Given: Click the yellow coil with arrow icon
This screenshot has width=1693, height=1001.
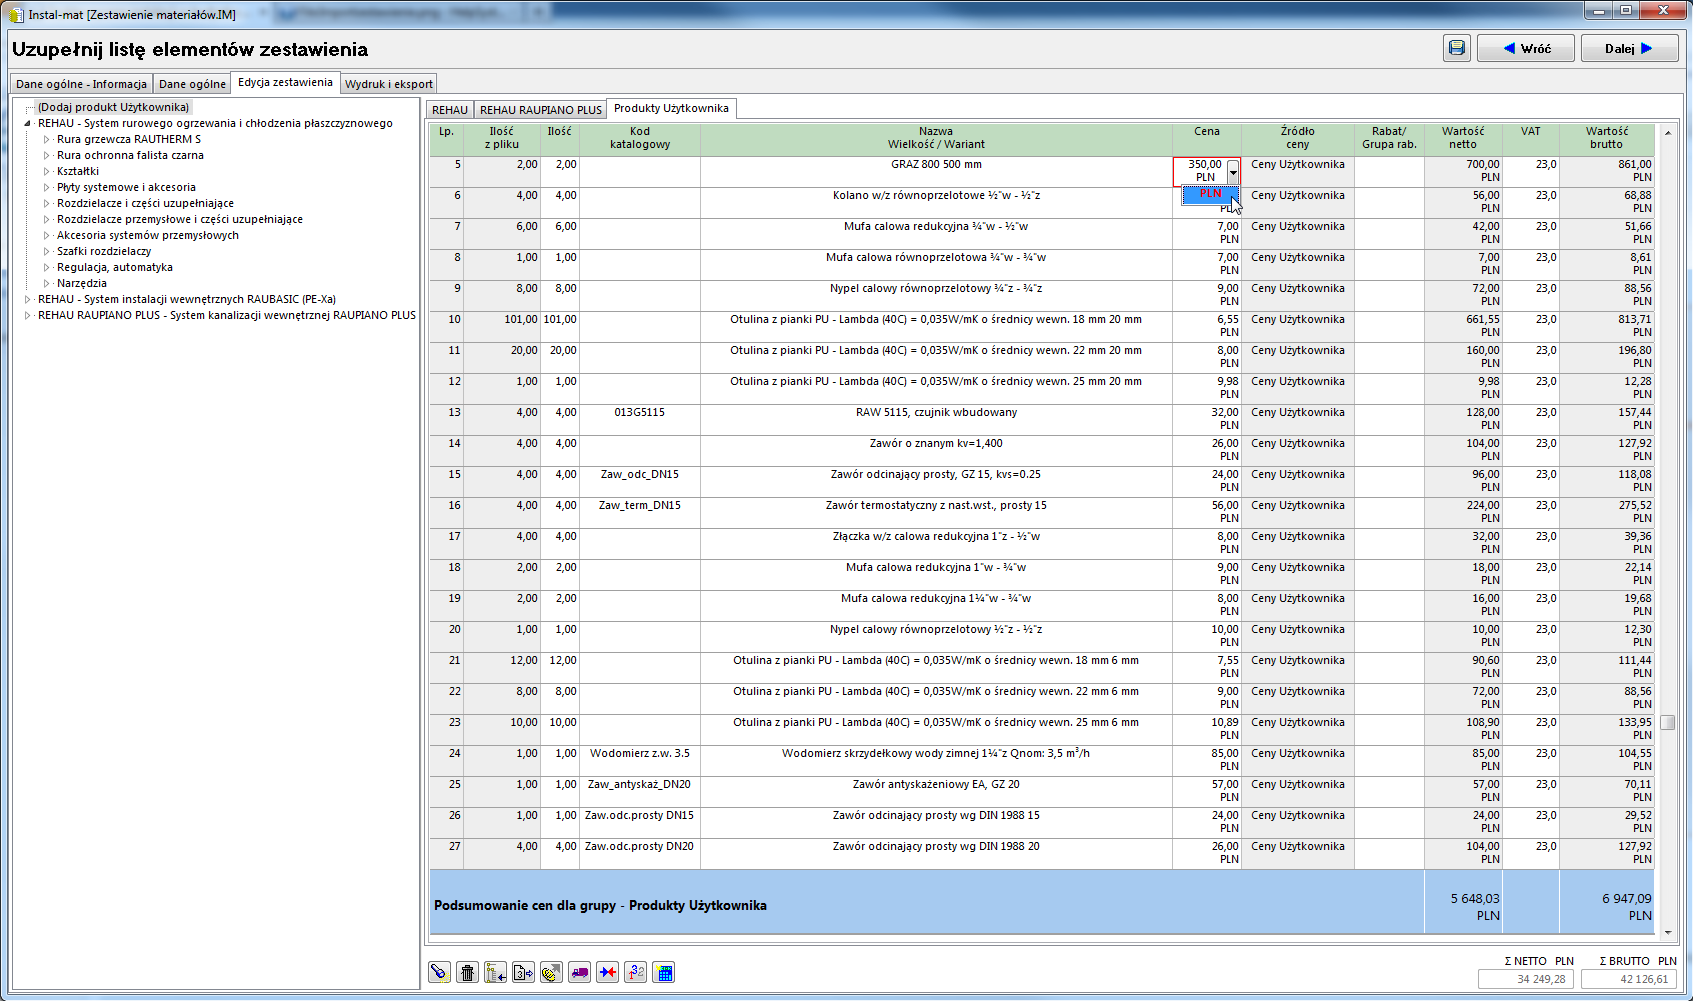Looking at the screenshot, I should (551, 972).
